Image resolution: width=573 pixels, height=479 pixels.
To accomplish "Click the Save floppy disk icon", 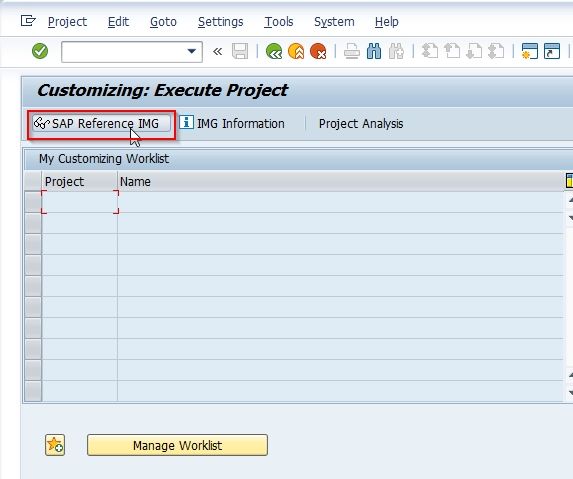I will pyautogui.click(x=240, y=51).
